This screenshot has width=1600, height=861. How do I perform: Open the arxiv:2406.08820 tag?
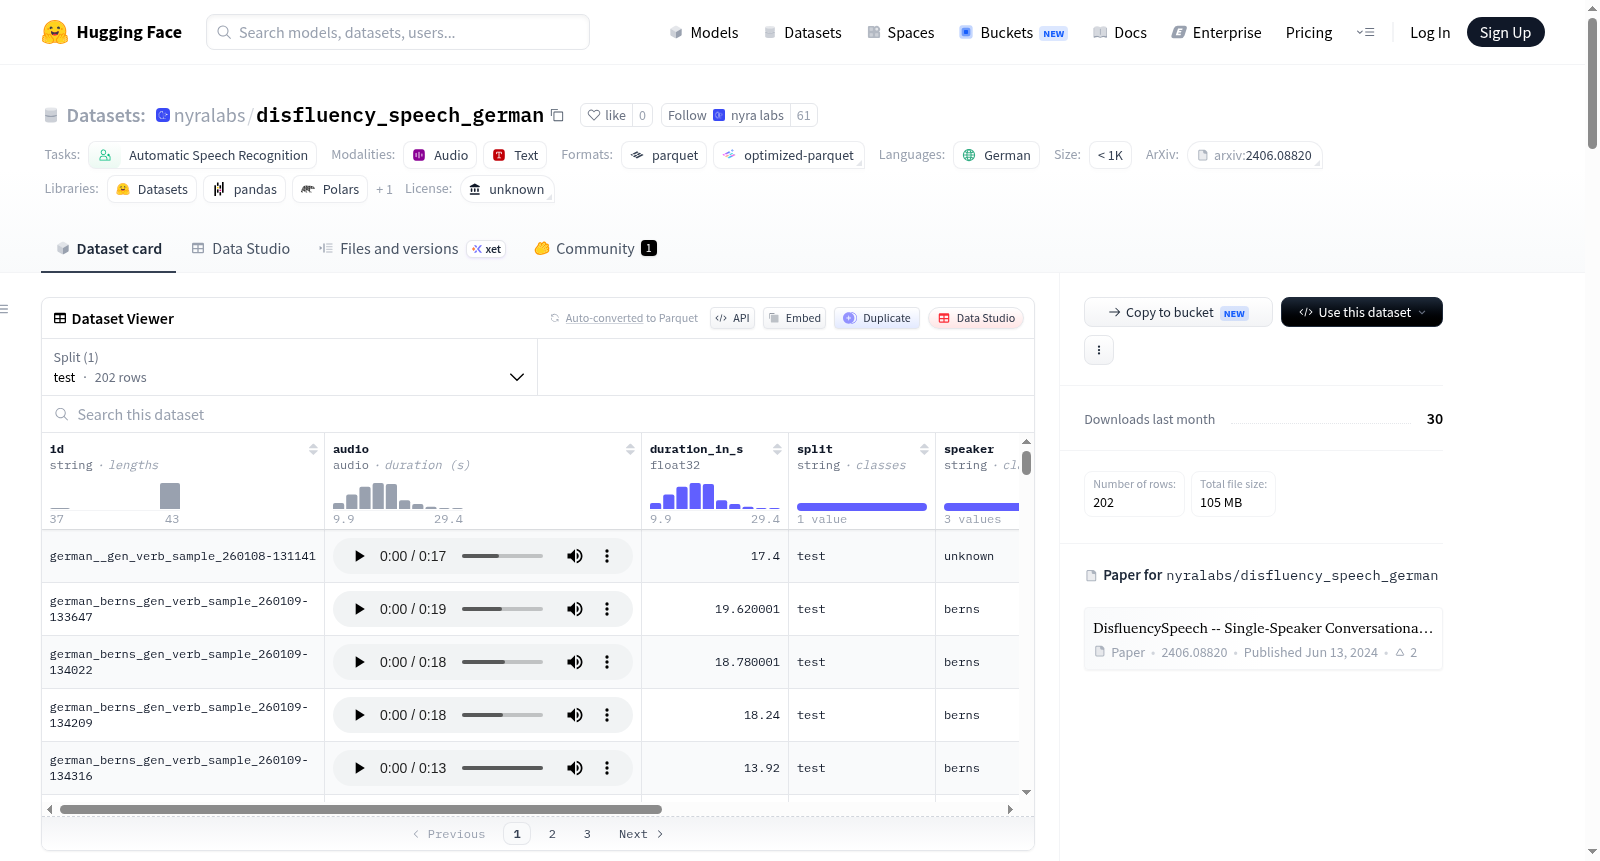point(1255,155)
